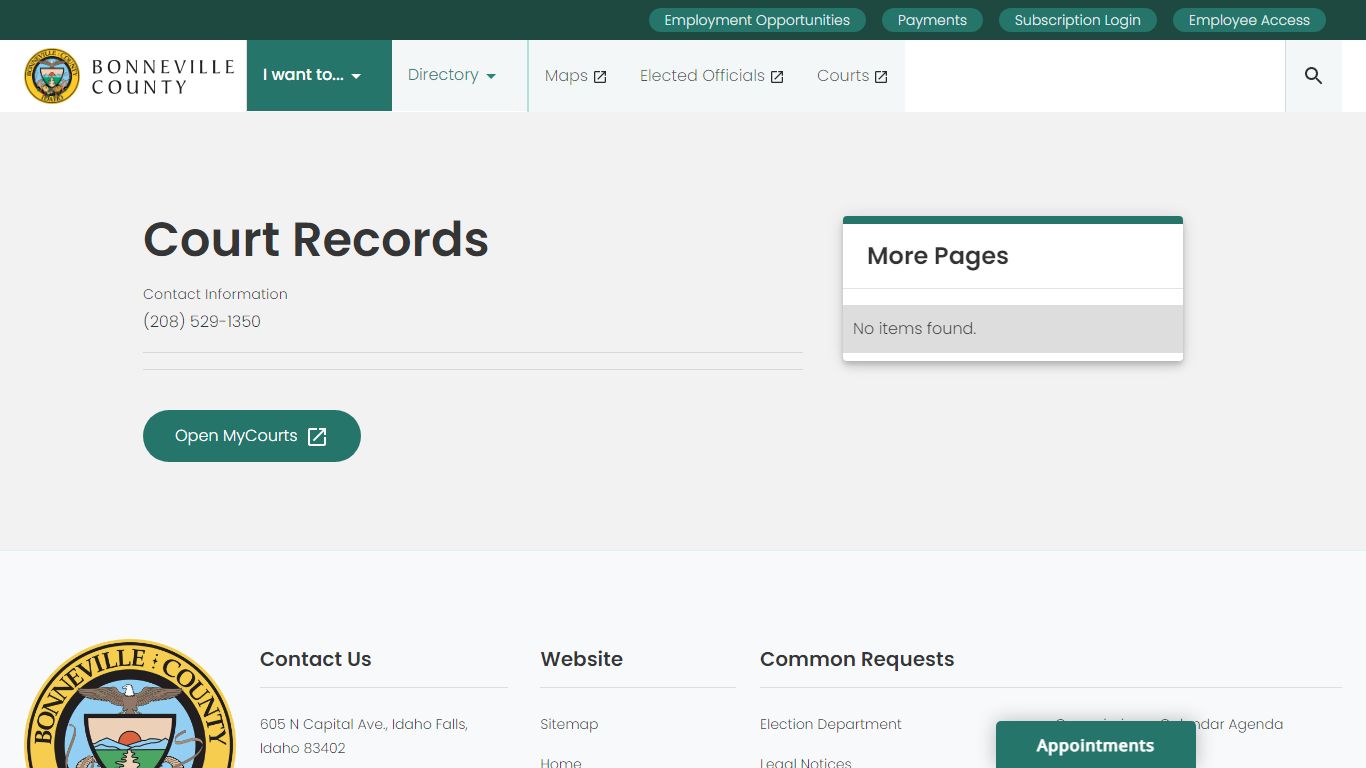The height and width of the screenshot is (768, 1366).
Task: Click the "Idaho 83402" address line
Action: 303,748
